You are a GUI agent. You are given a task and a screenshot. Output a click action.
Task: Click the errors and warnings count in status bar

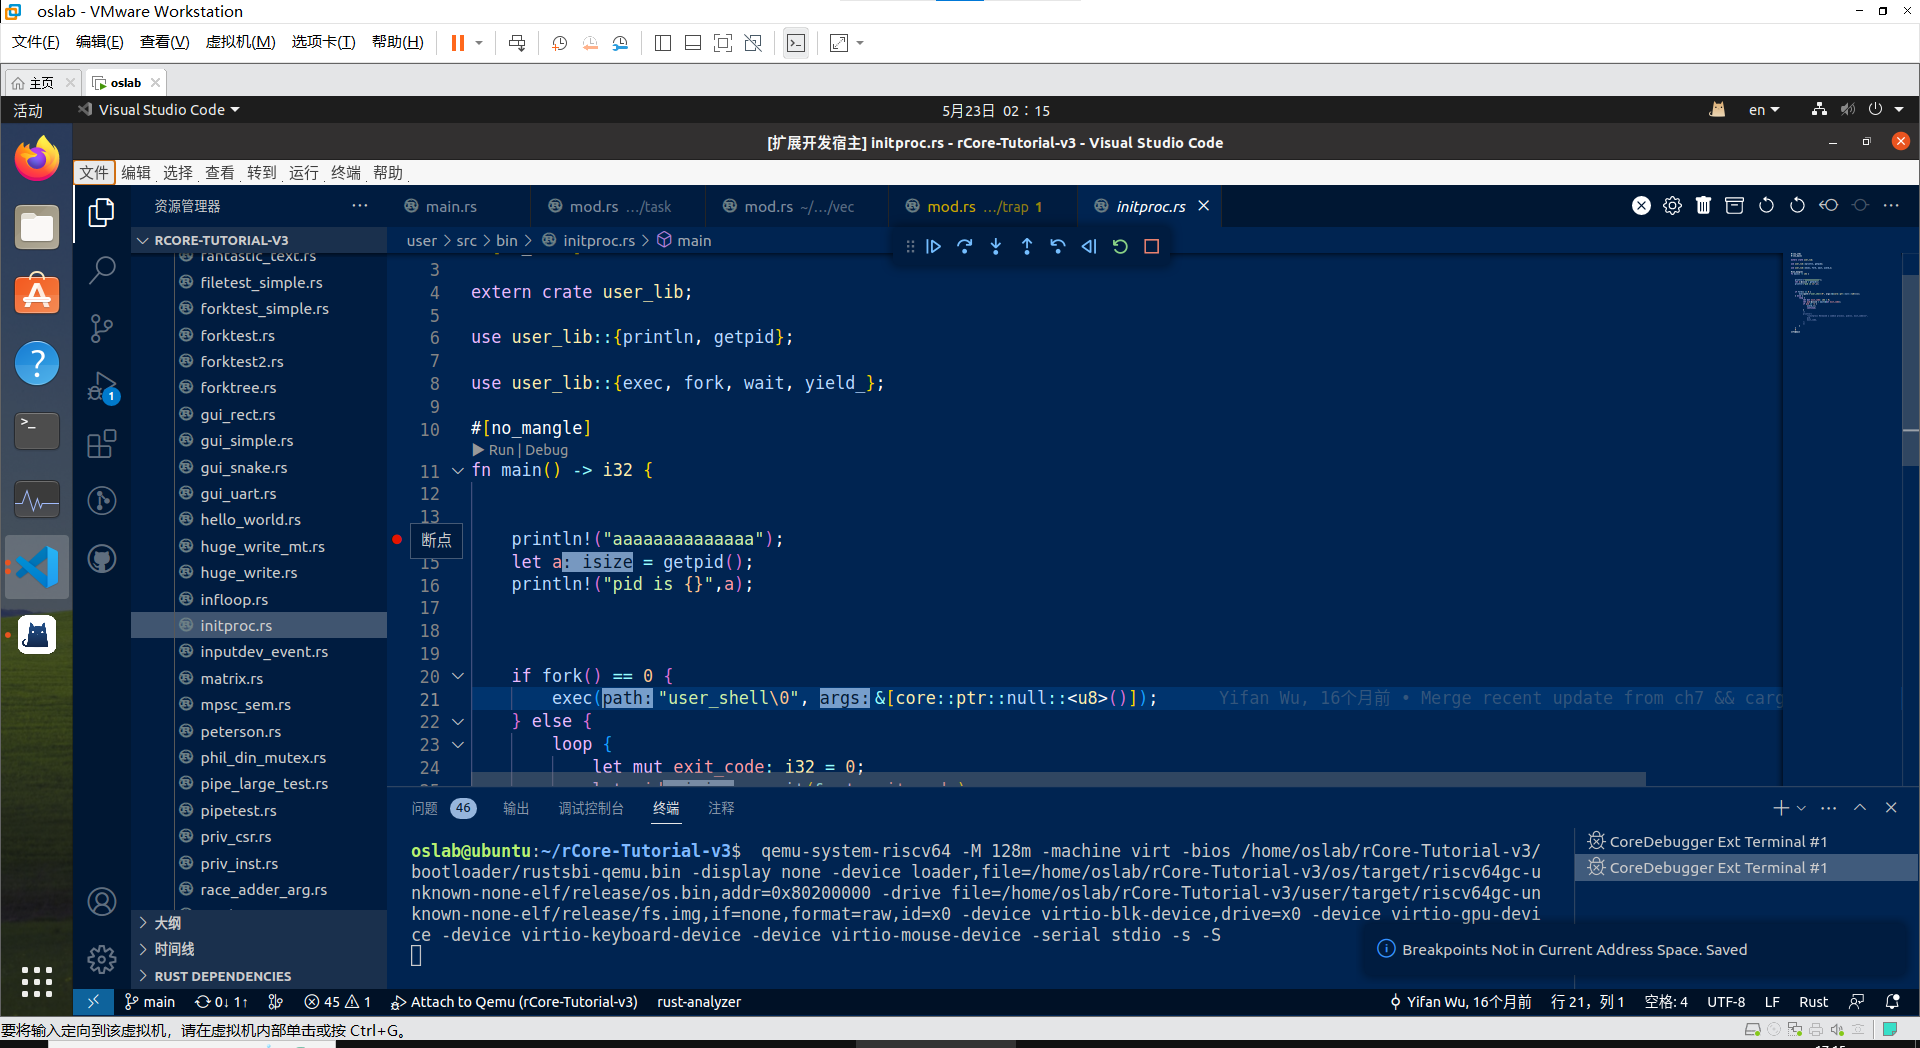coord(338,1001)
